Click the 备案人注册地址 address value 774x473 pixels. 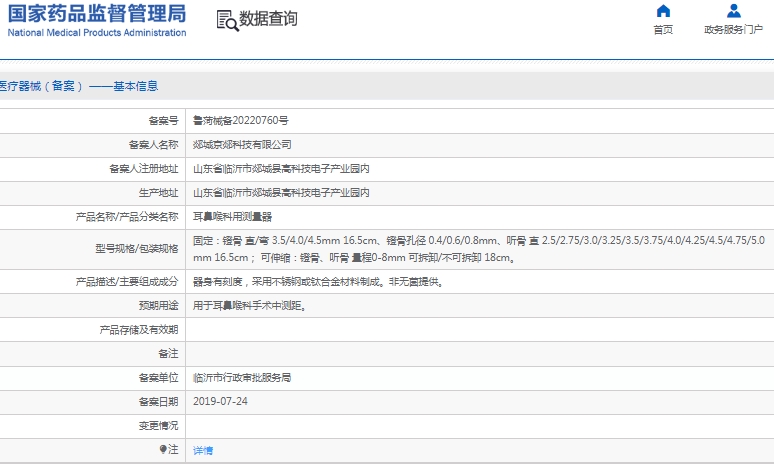(281, 169)
